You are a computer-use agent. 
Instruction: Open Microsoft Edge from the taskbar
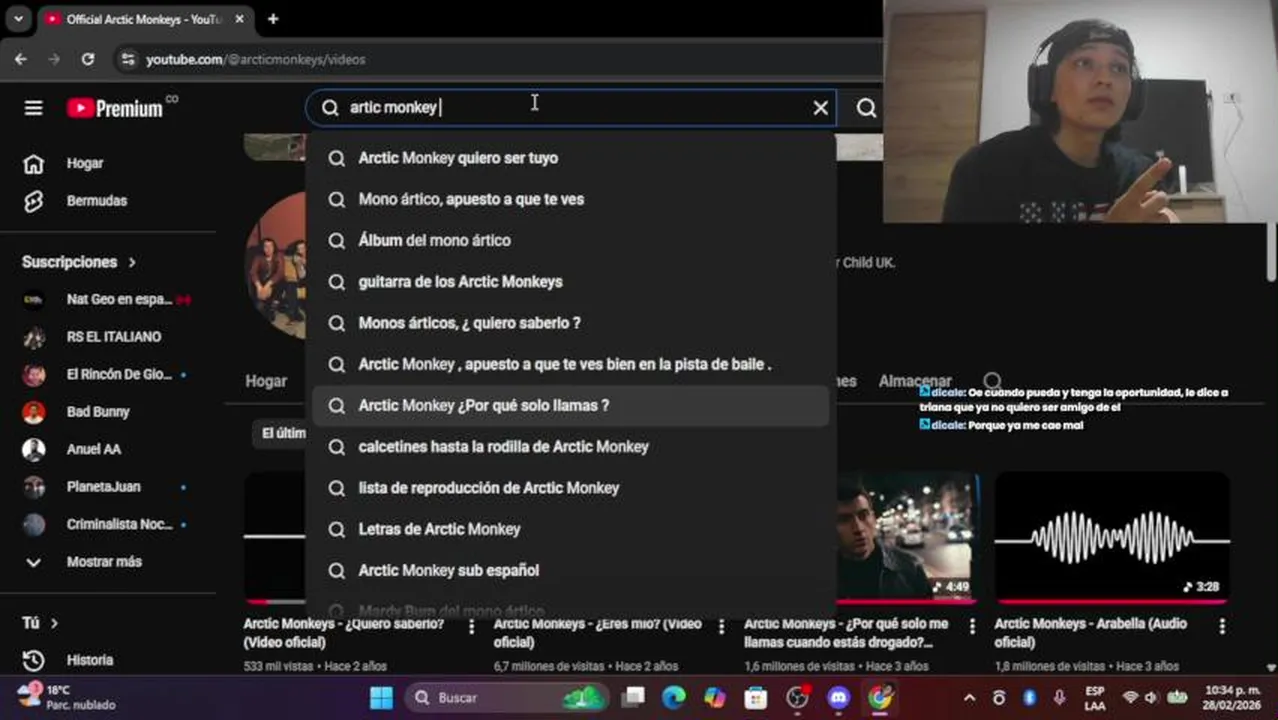point(674,698)
